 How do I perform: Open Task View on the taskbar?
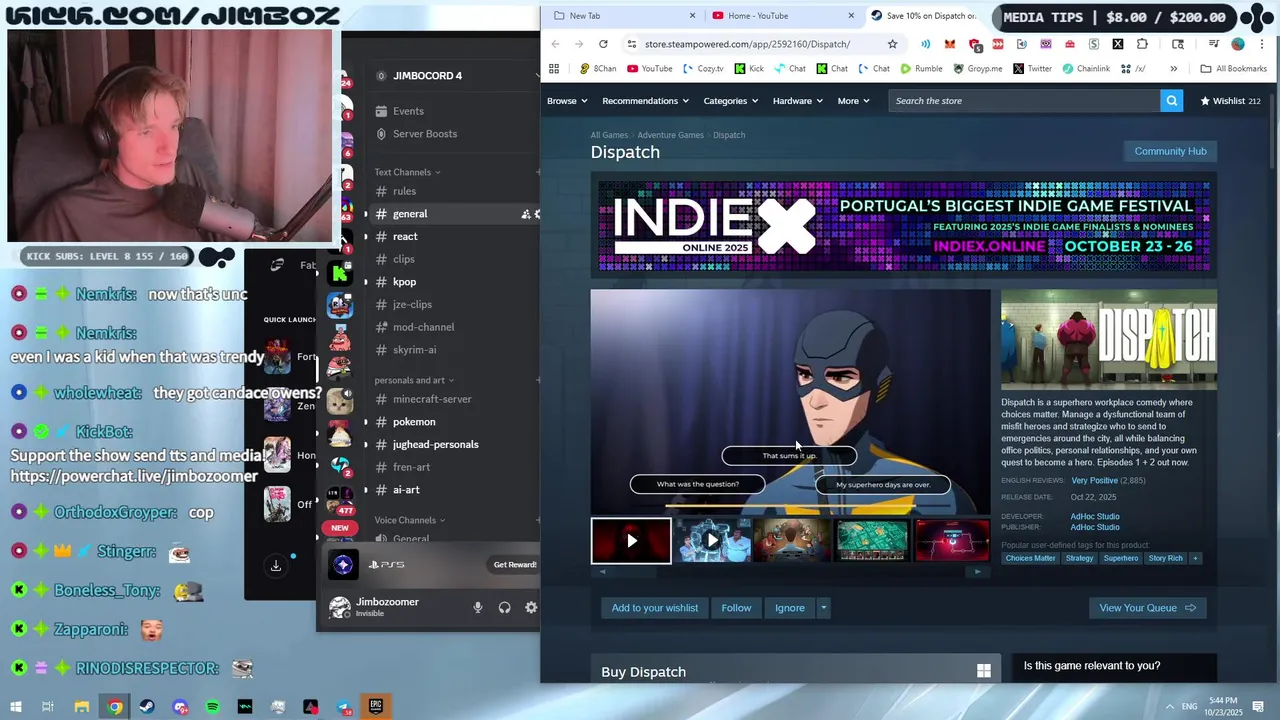point(48,707)
